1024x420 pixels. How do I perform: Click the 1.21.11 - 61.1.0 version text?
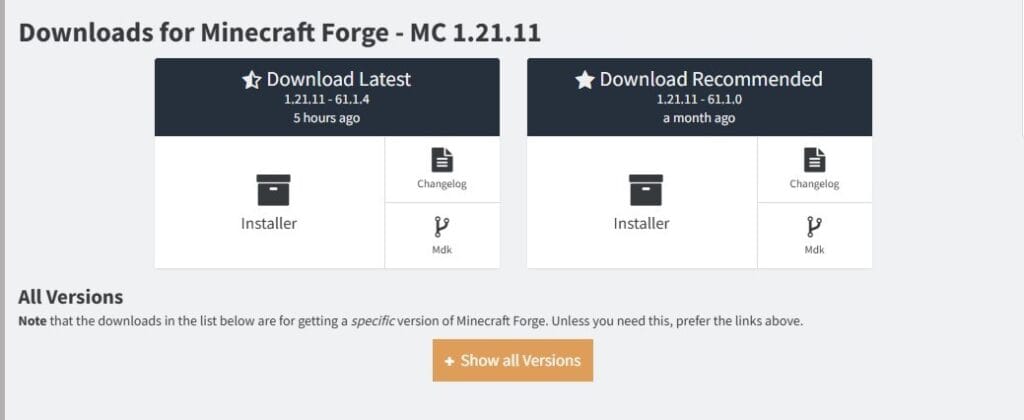699,100
